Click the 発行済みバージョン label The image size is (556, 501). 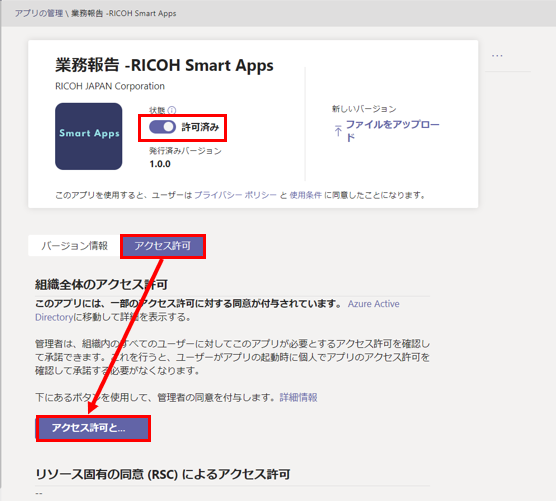click(x=185, y=151)
